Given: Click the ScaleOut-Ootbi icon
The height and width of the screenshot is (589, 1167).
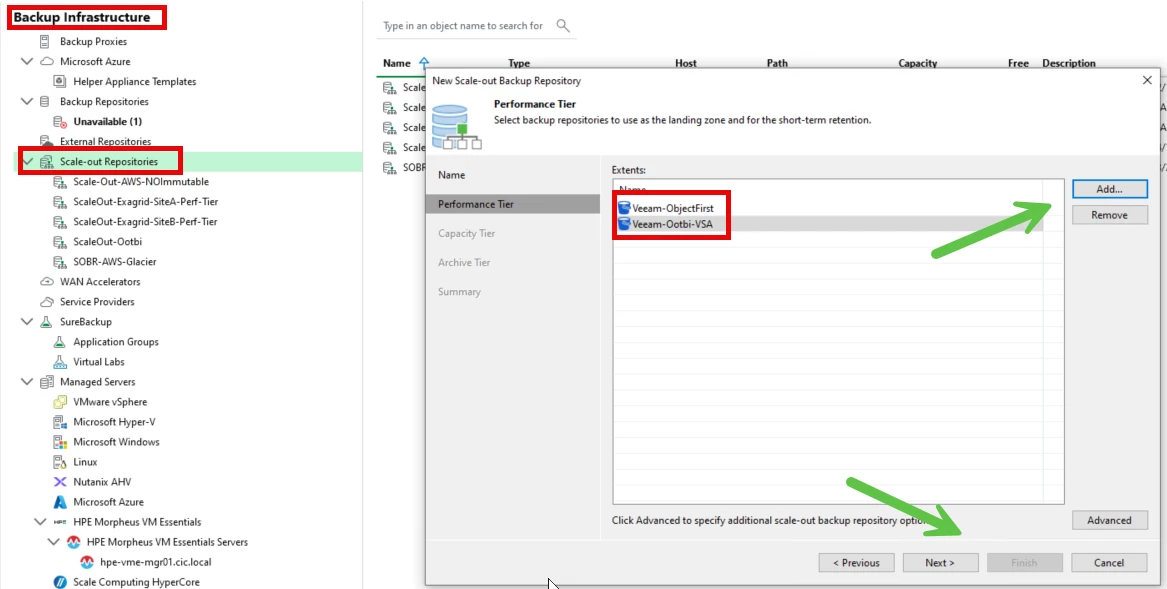Looking at the screenshot, I should 60,242.
